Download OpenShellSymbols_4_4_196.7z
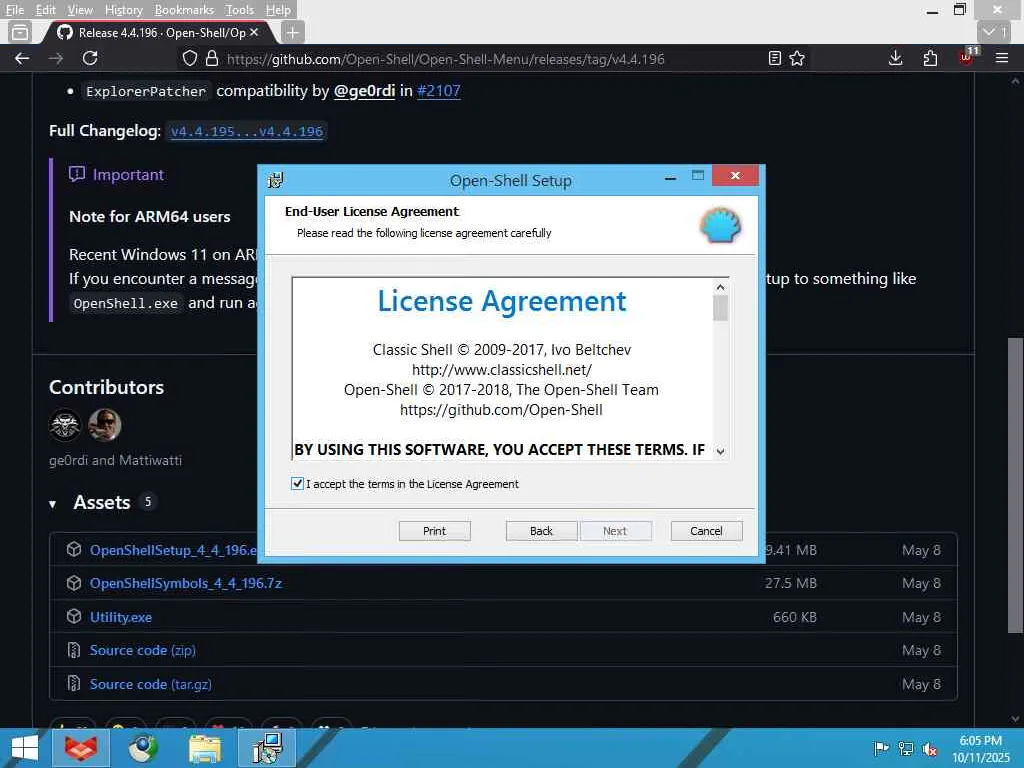Image resolution: width=1024 pixels, height=768 pixels. tap(186, 583)
